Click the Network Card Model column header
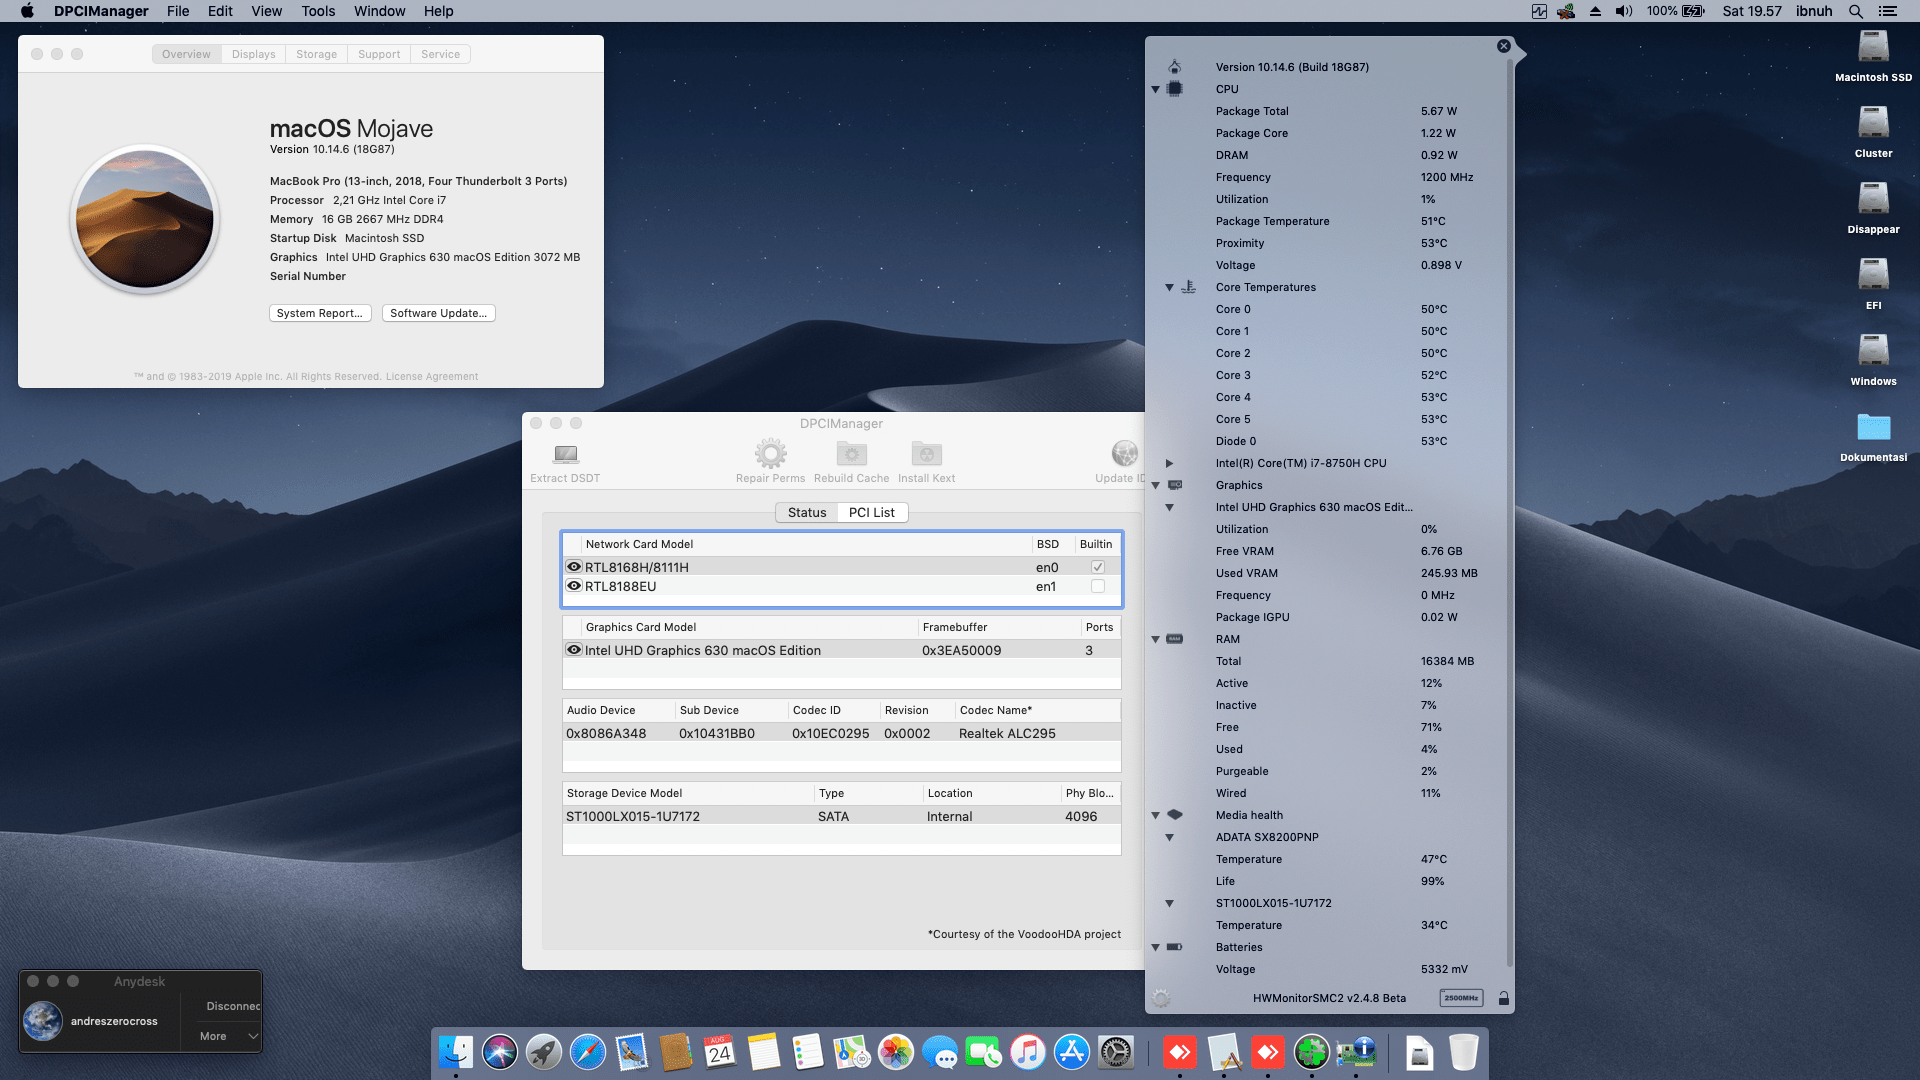 (x=806, y=544)
